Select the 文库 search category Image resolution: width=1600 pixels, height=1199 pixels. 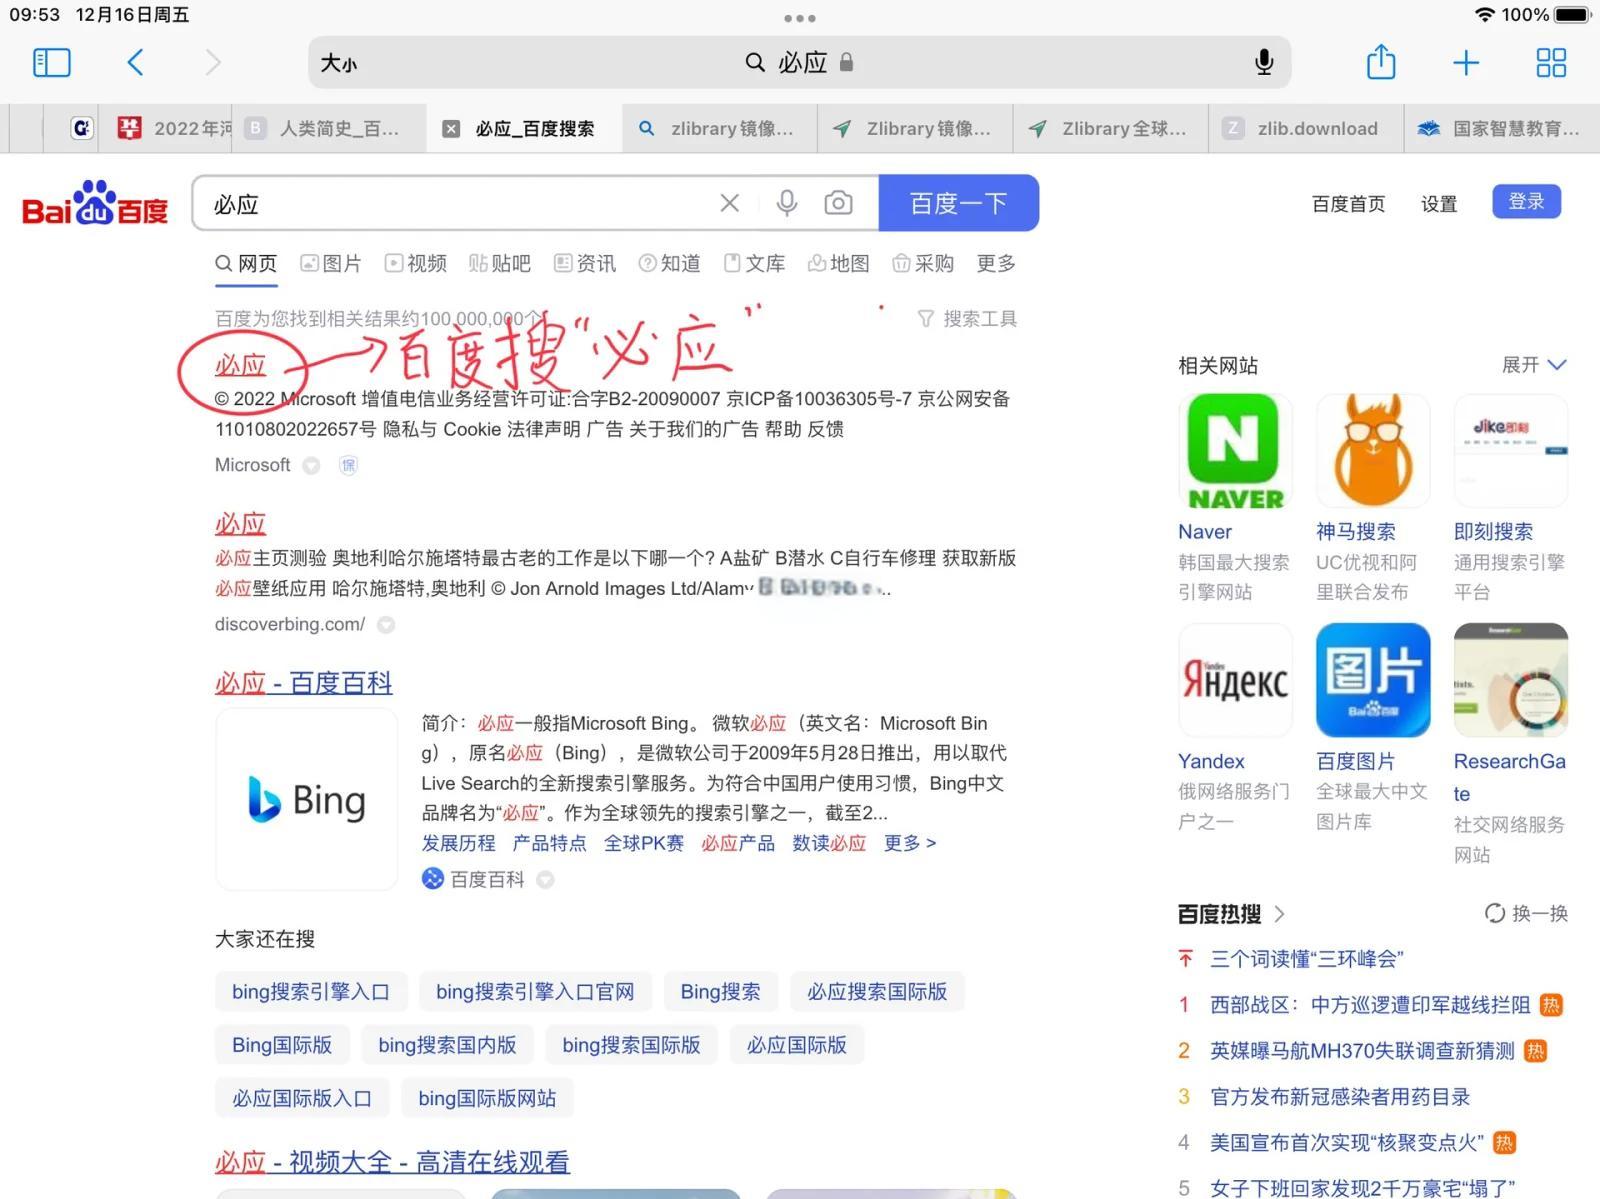coord(754,263)
